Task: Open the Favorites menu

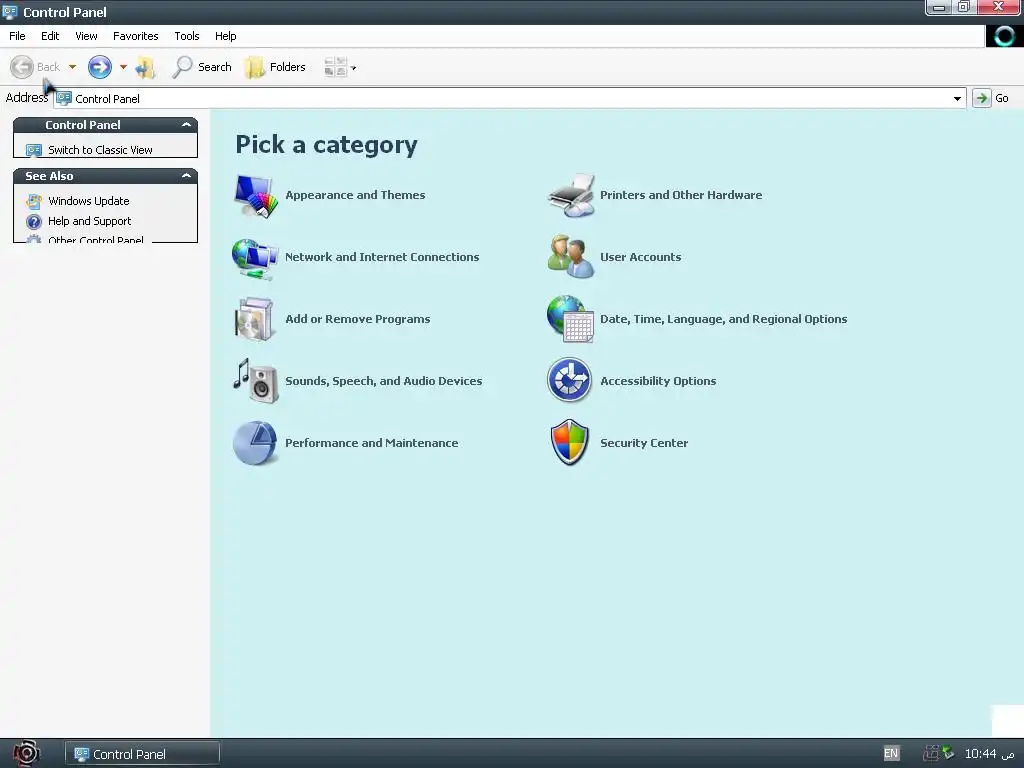Action: [x=135, y=36]
